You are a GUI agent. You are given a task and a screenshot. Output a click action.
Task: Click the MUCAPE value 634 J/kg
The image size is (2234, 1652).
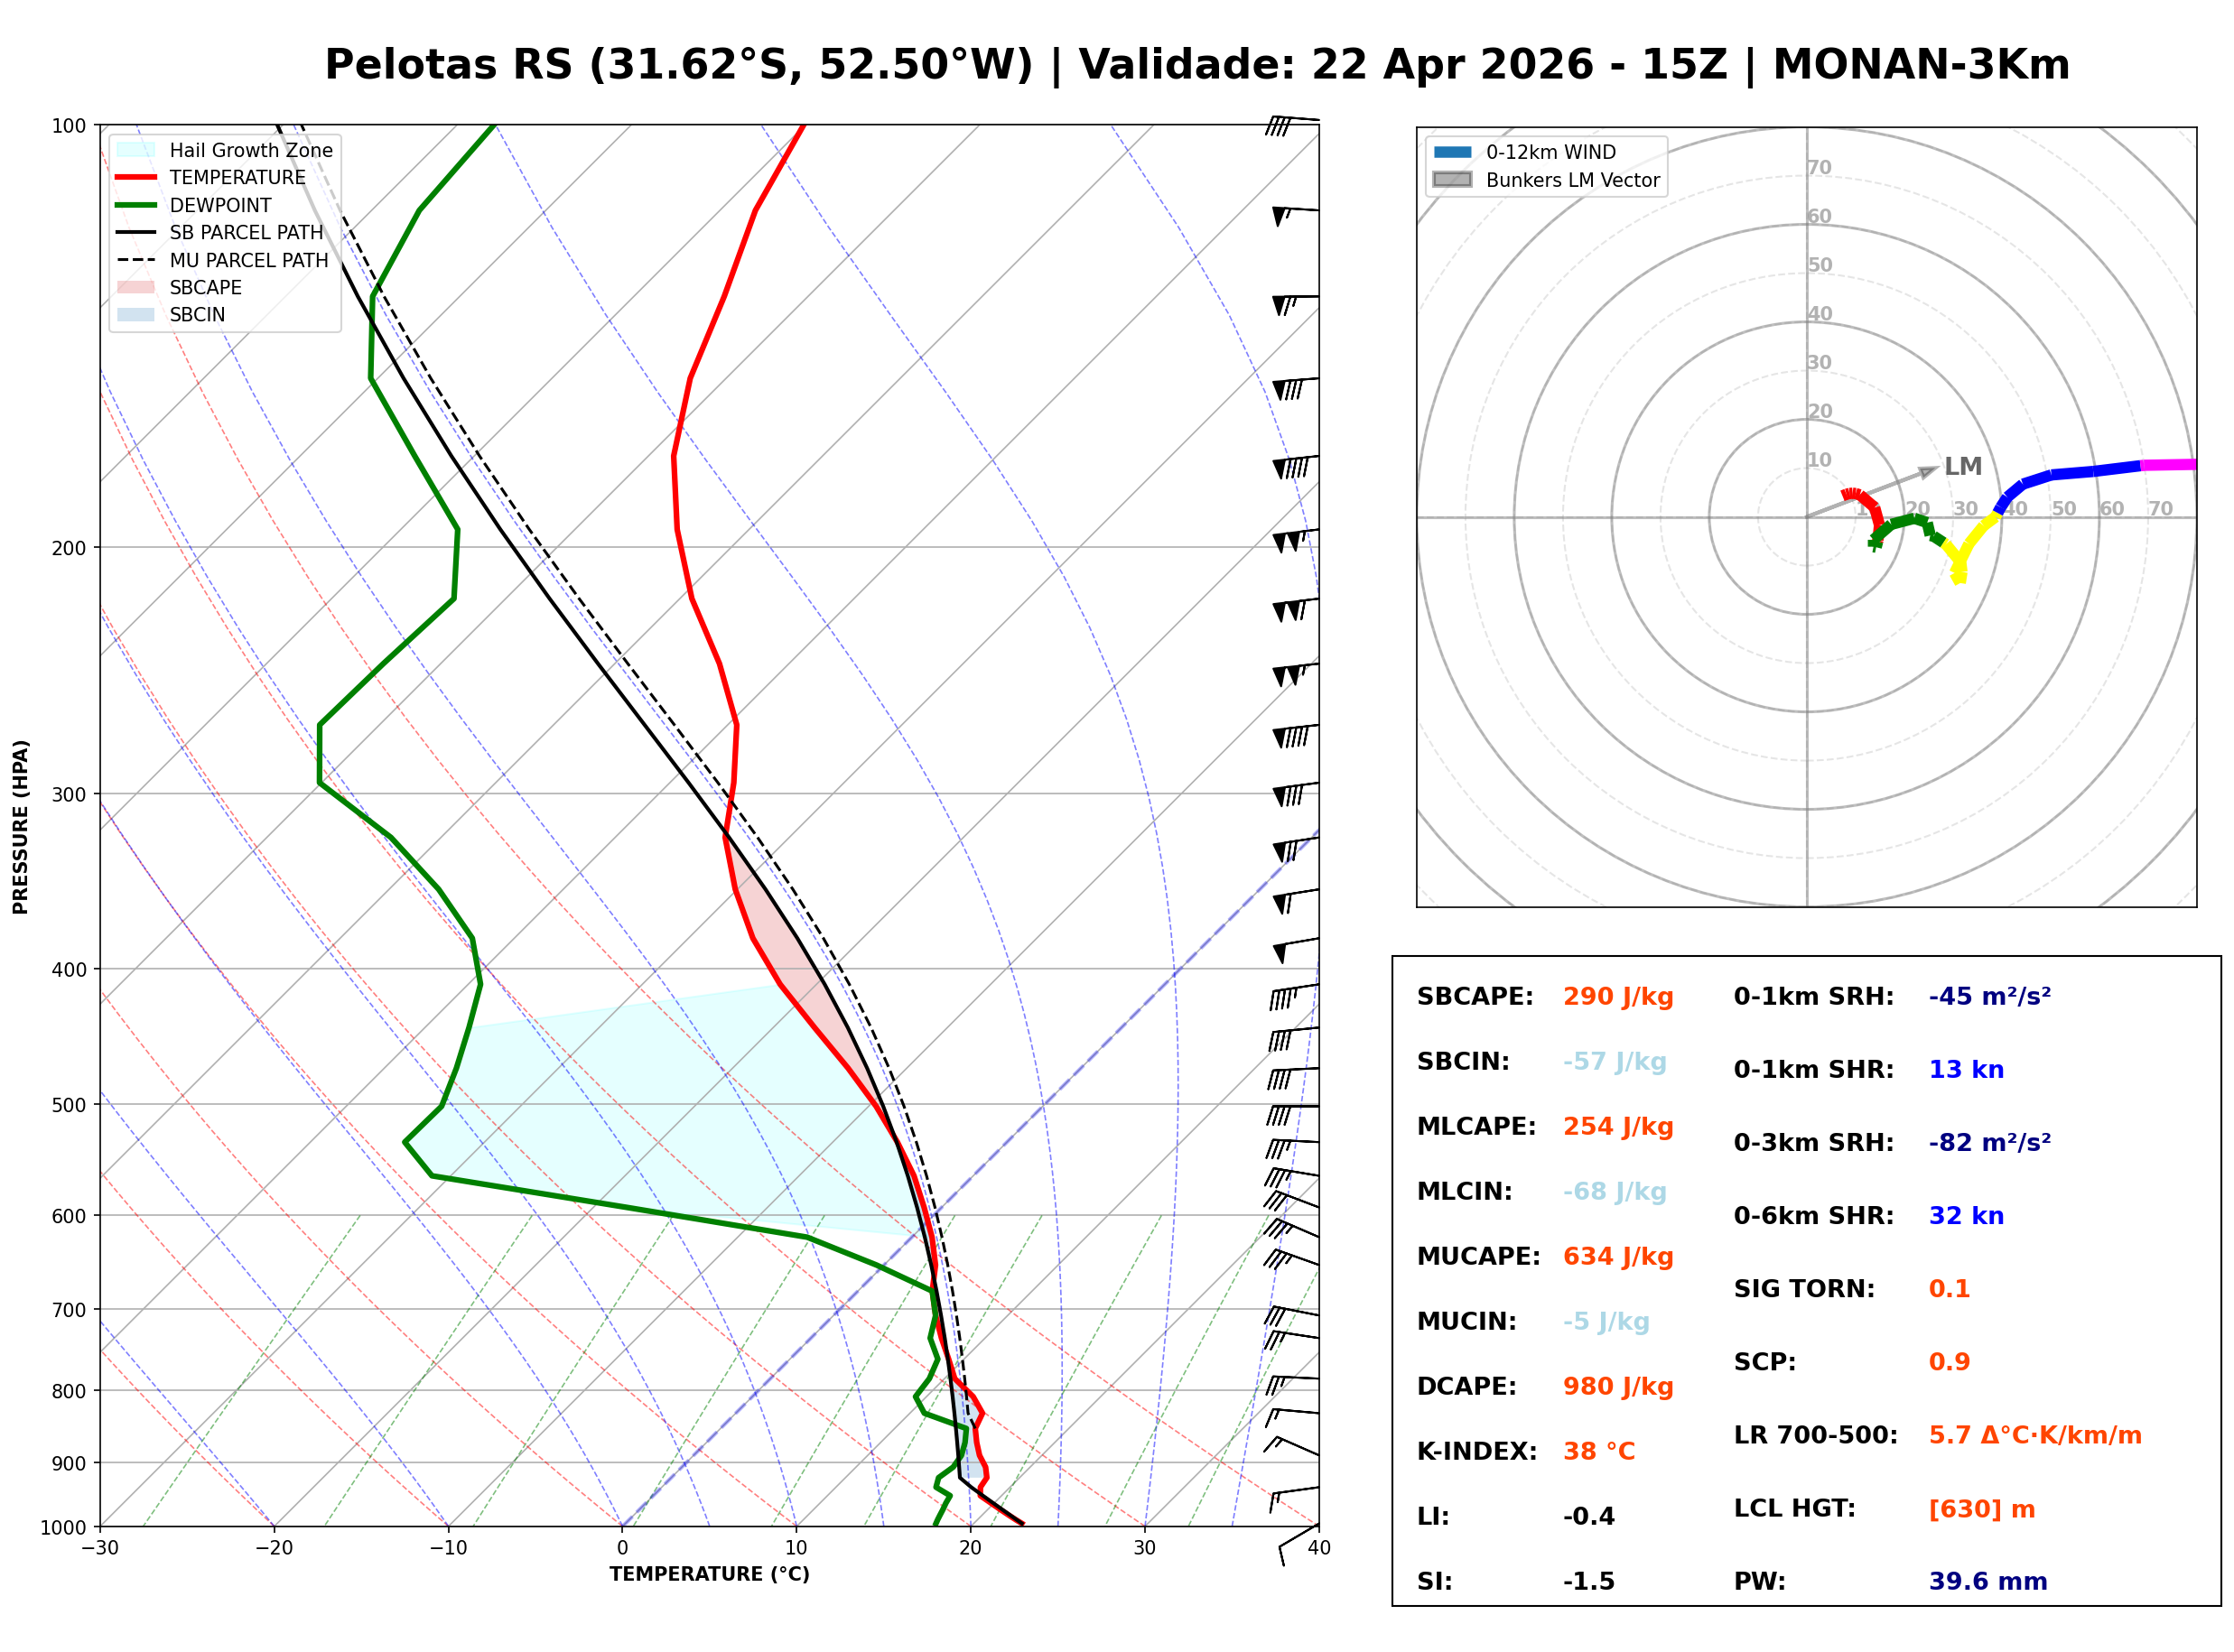pyautogui.click(x=1618, y=1257)
